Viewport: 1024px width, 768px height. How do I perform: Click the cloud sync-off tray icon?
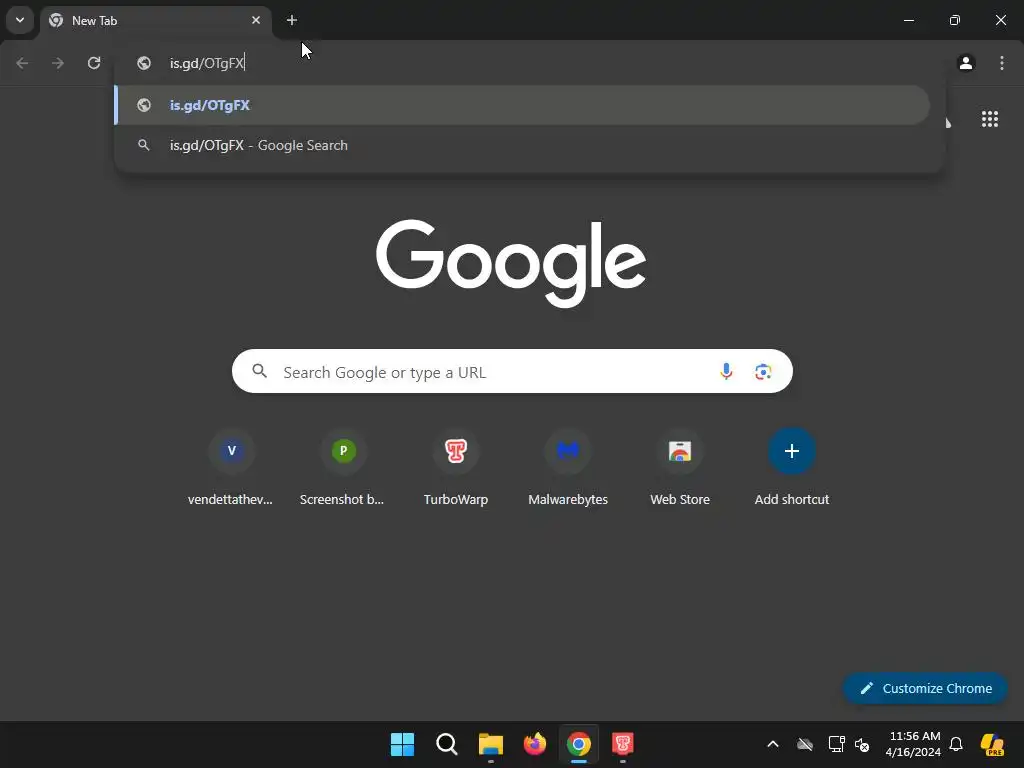pyautogui.click(x=805, y=744)
